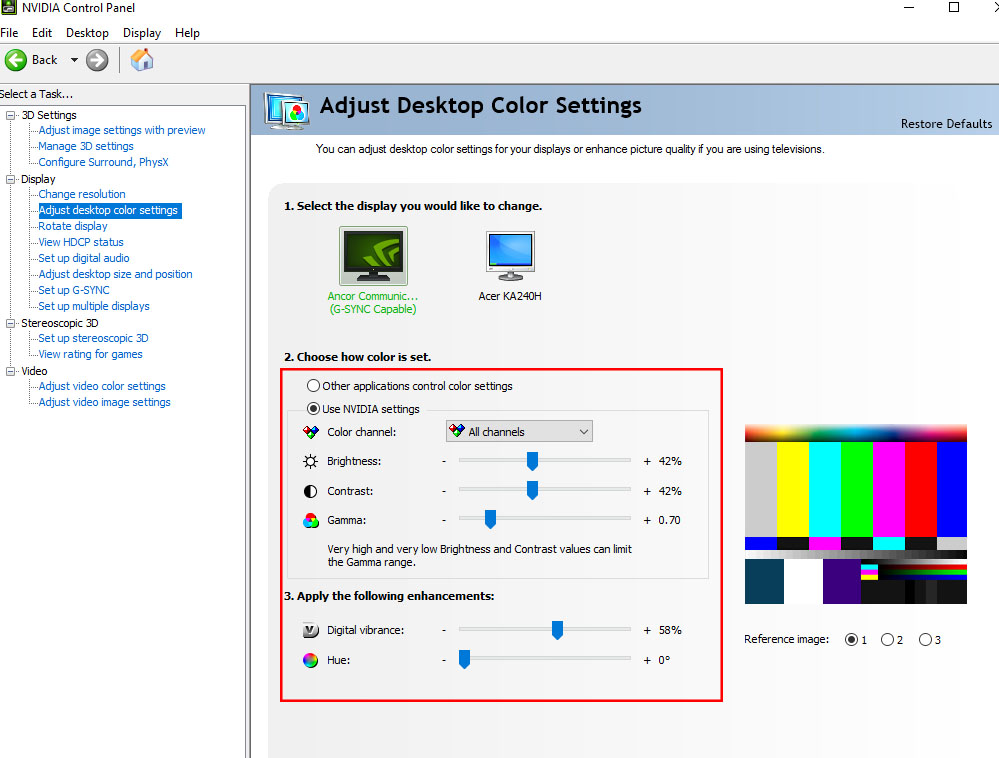Open Rotate display
999x758 pixels.
pos(73,226)
